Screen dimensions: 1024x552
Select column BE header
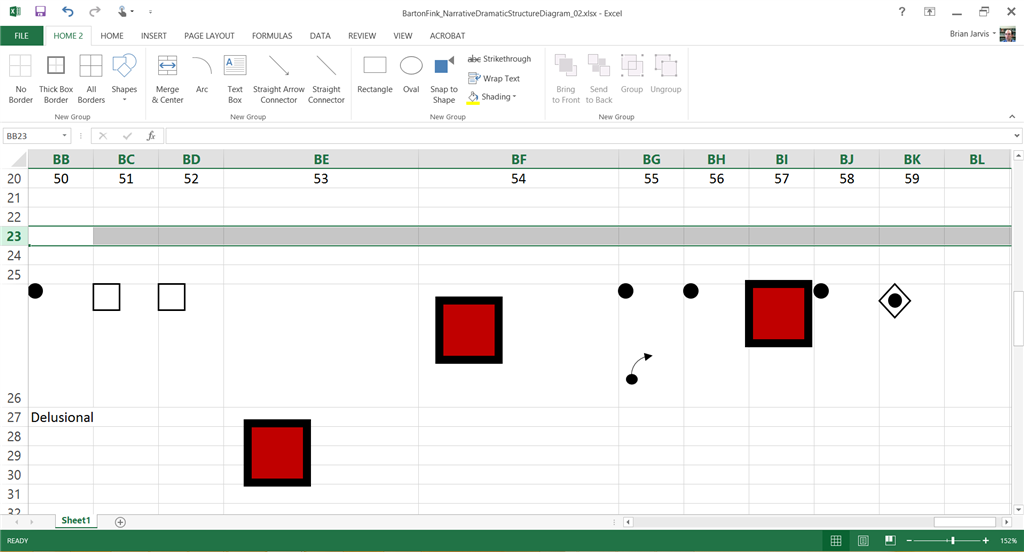pyautogui.click(x=321, y=159)
